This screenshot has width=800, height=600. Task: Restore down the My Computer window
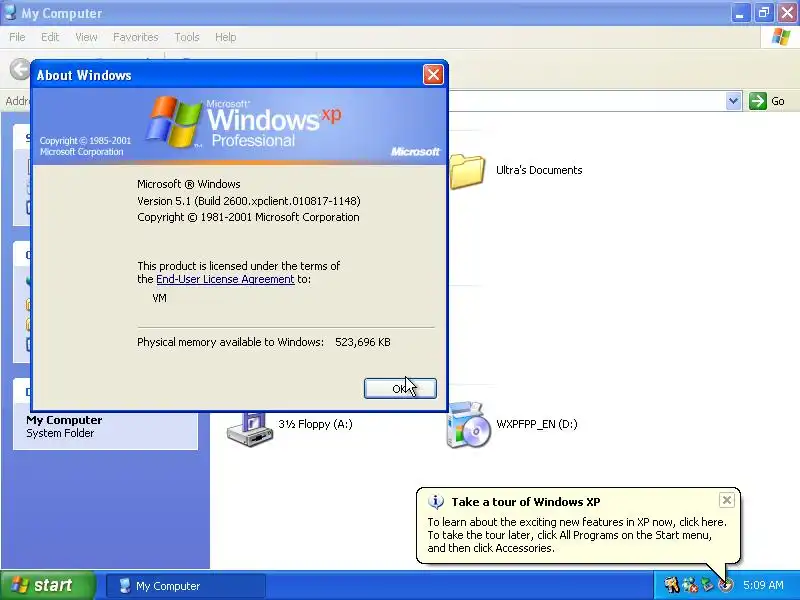(x=764, y=13)
